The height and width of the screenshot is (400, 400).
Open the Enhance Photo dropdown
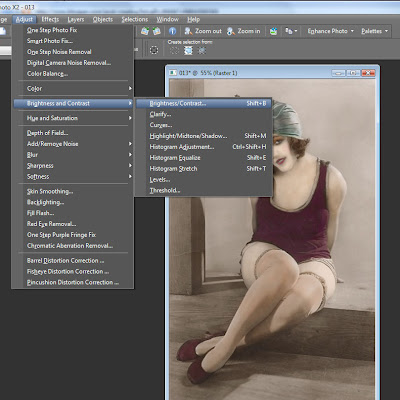[x=330, y=31]
